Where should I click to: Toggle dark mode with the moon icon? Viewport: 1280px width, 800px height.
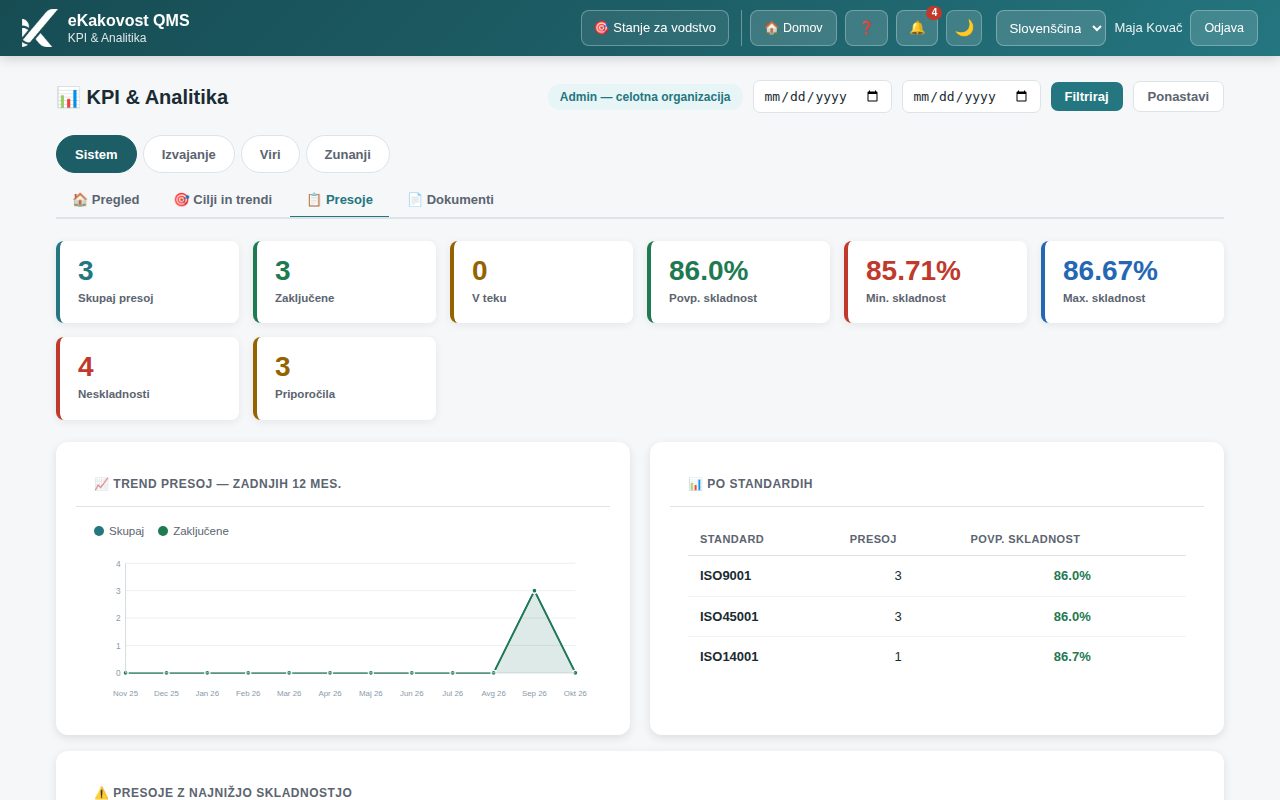[x=964, y=28]
